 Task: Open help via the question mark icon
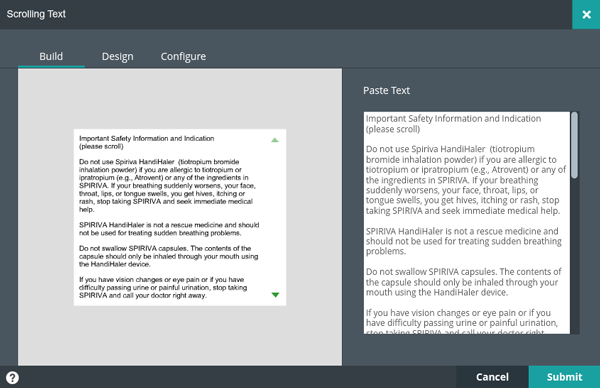coord(12,378)
